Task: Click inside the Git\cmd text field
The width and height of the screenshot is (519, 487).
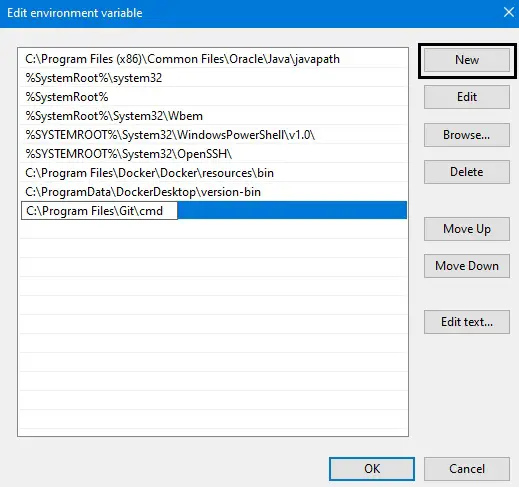Action: (99, 211)
